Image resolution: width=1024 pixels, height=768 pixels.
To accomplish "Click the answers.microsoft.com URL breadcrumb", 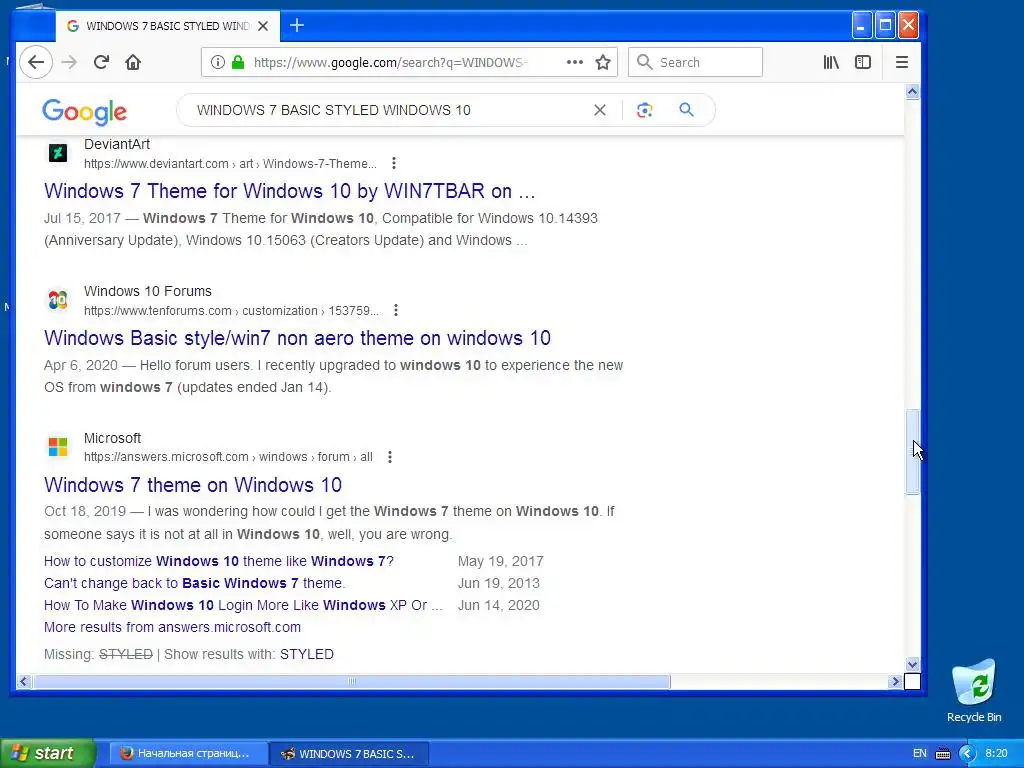I will (229, 457).
